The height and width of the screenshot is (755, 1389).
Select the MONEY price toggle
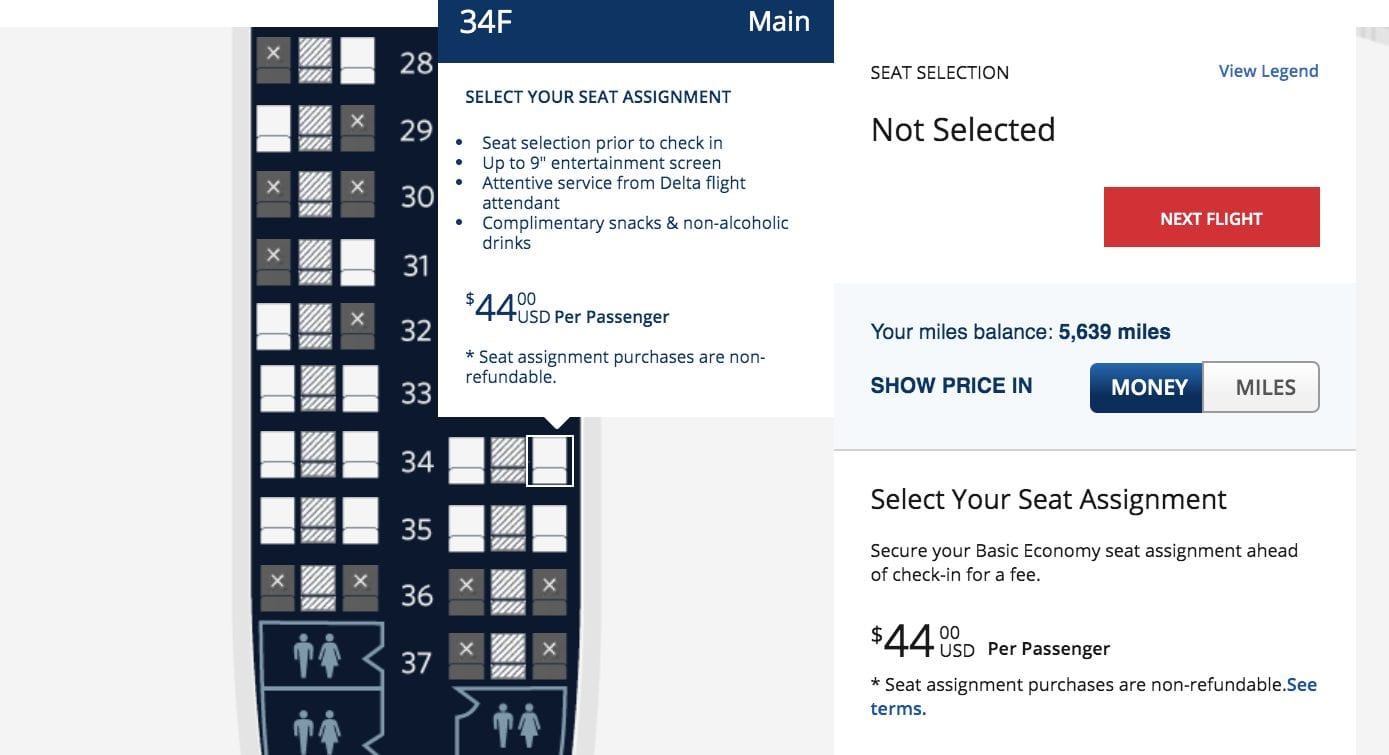[x=1147, y=387]
